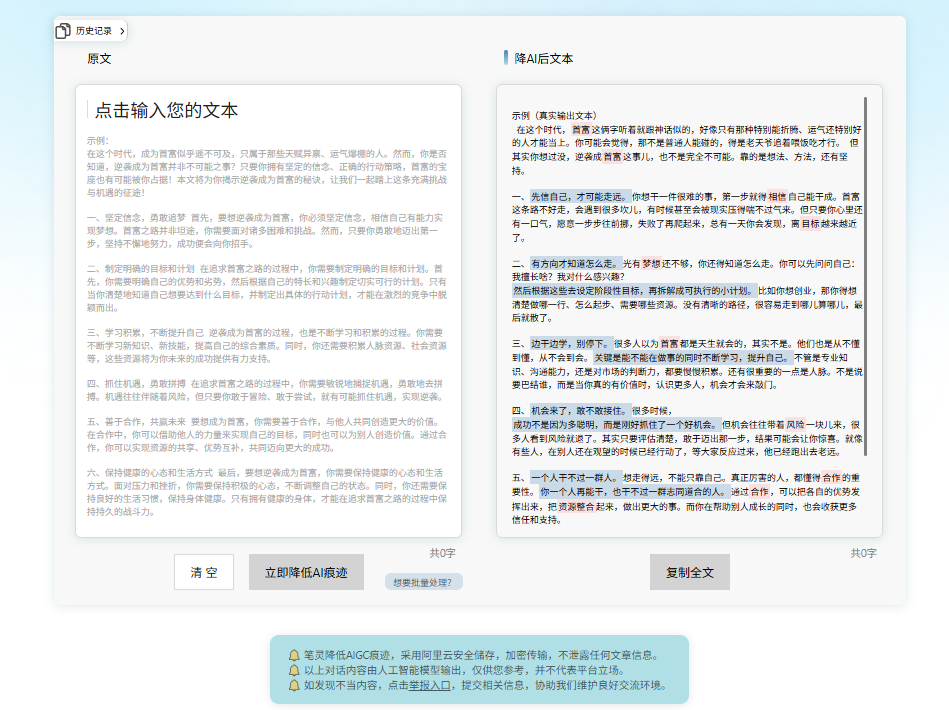Image resolution: width=949 pixels, height=710 pixels.
Task: Click the first bell icon in notice
Action: click(294, 655)
